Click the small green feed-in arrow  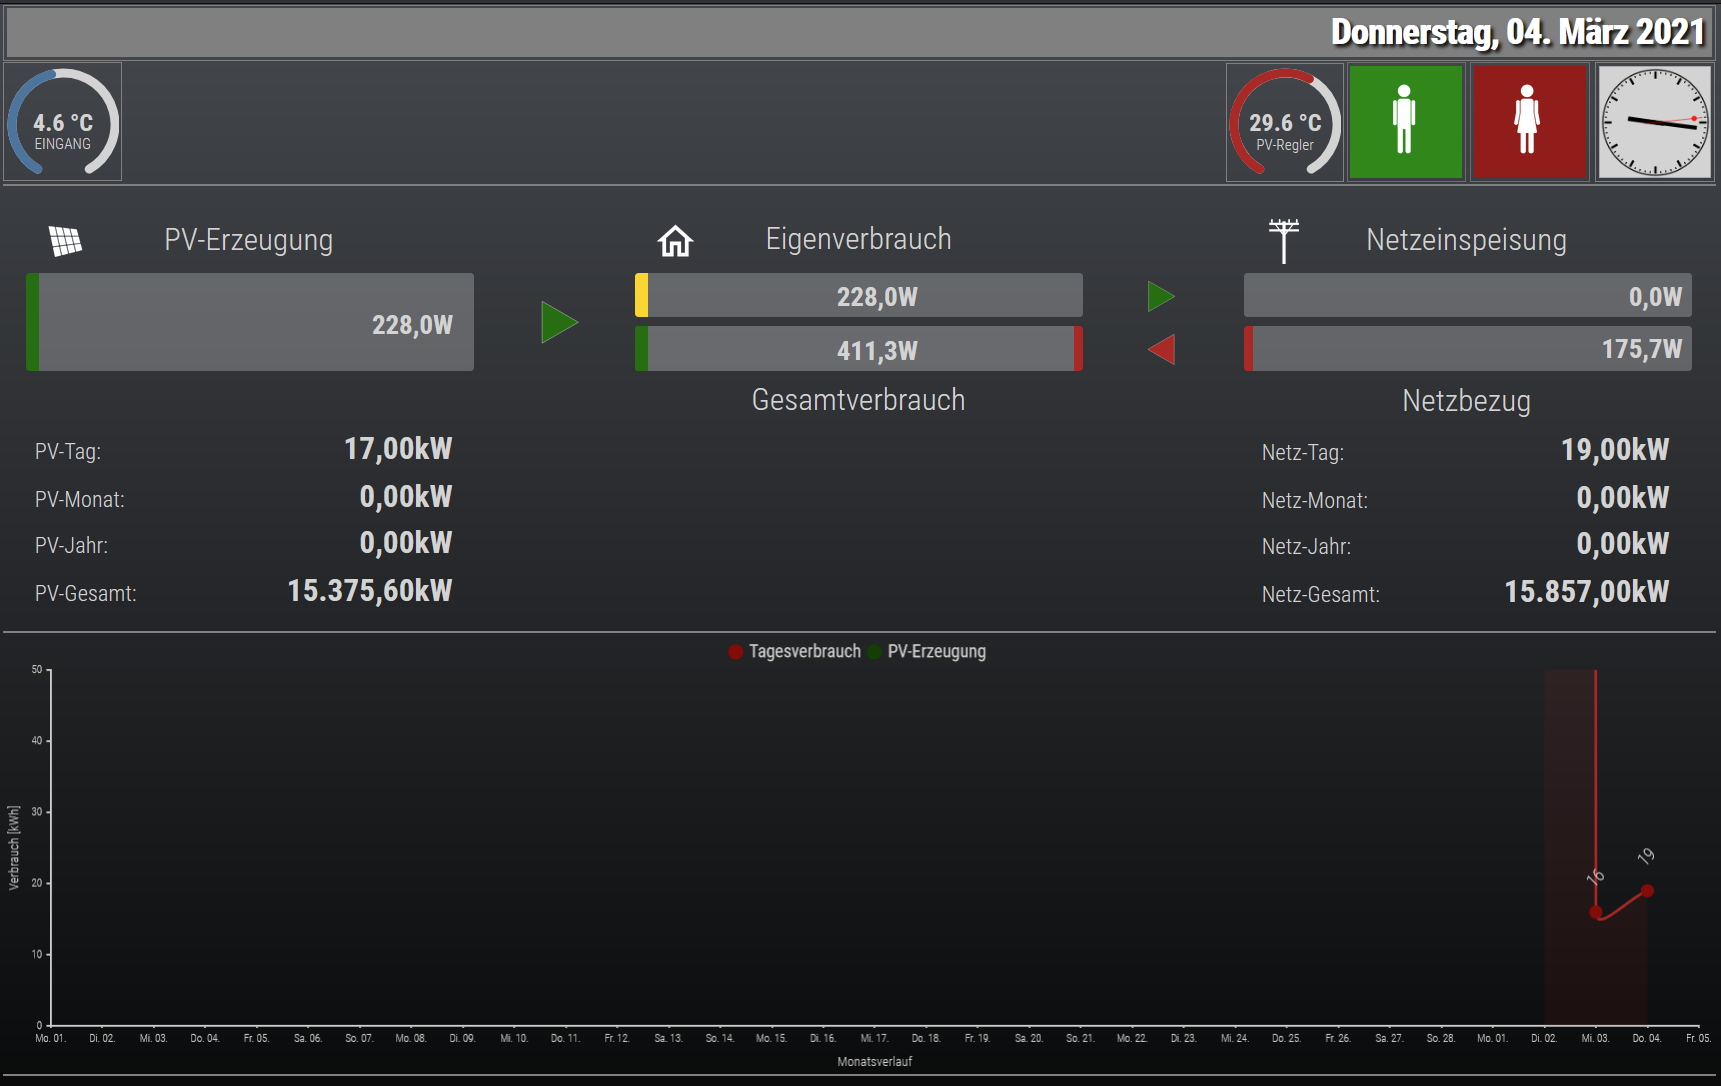(x=1161, y=296)
